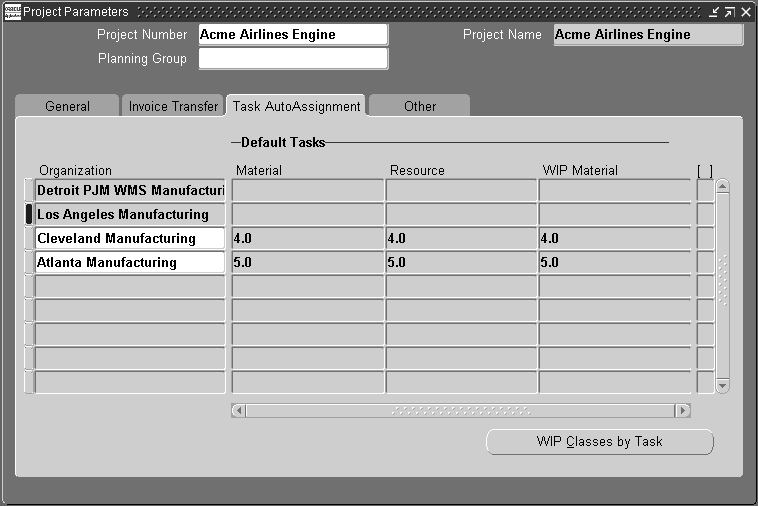Click the descriptive flexfield for Atlanta row

(x=705, y=262)
